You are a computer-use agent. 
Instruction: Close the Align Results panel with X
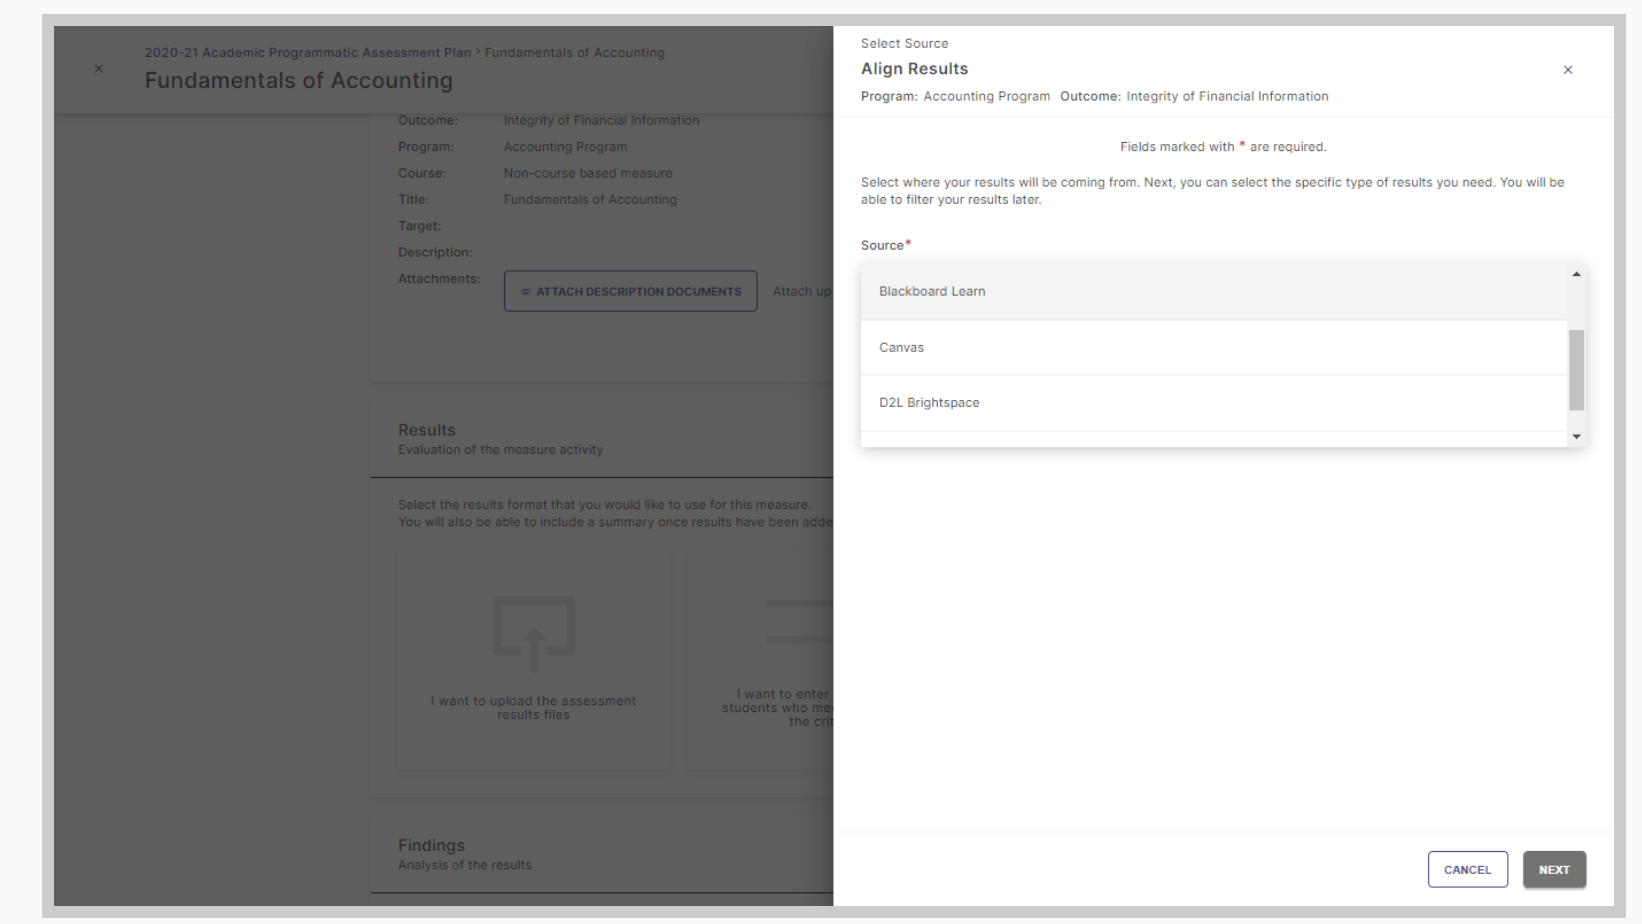(1567, 70)
